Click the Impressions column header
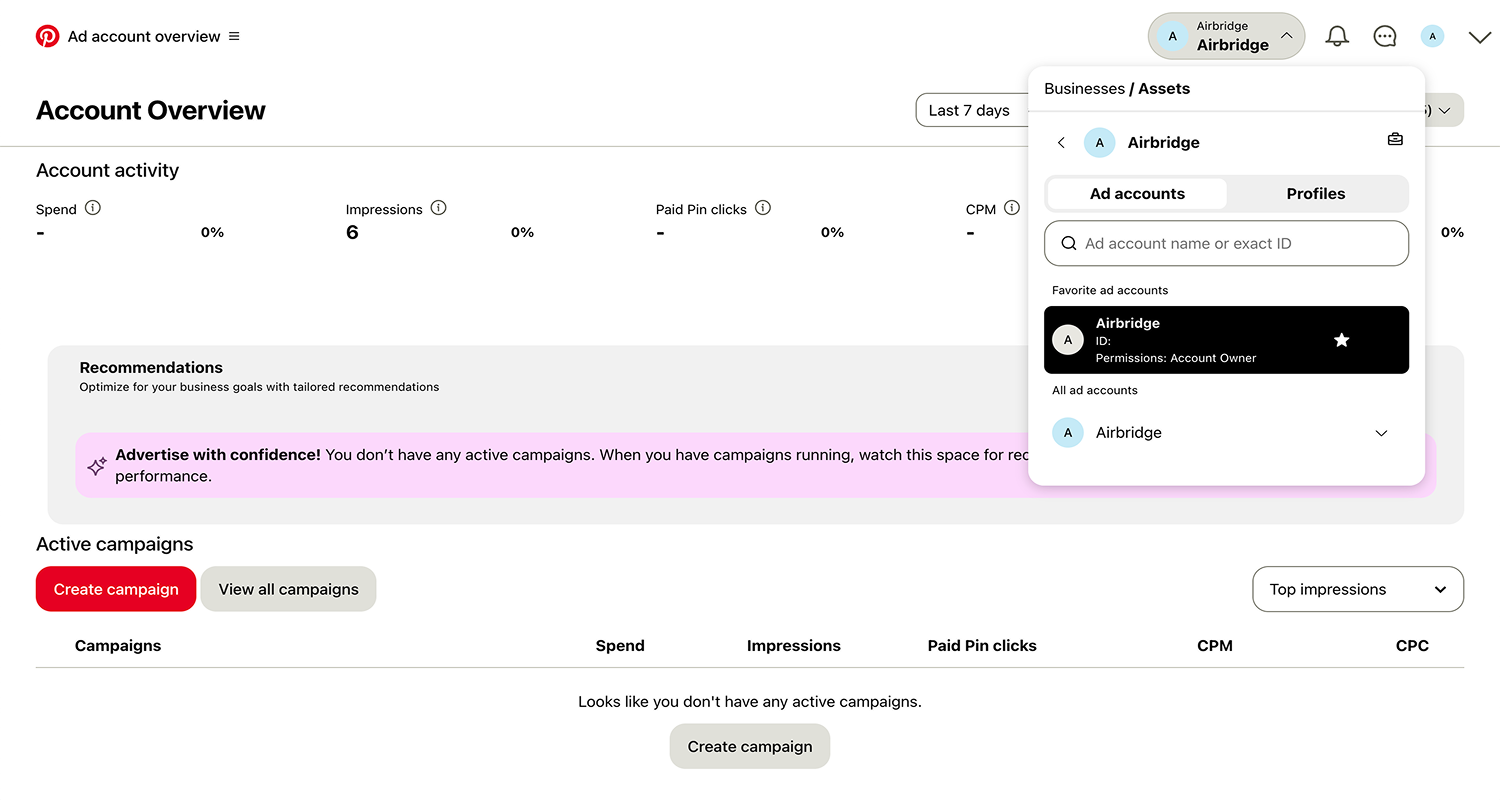This screenshot has height=800, width=1500. click(x=794, y=646)
